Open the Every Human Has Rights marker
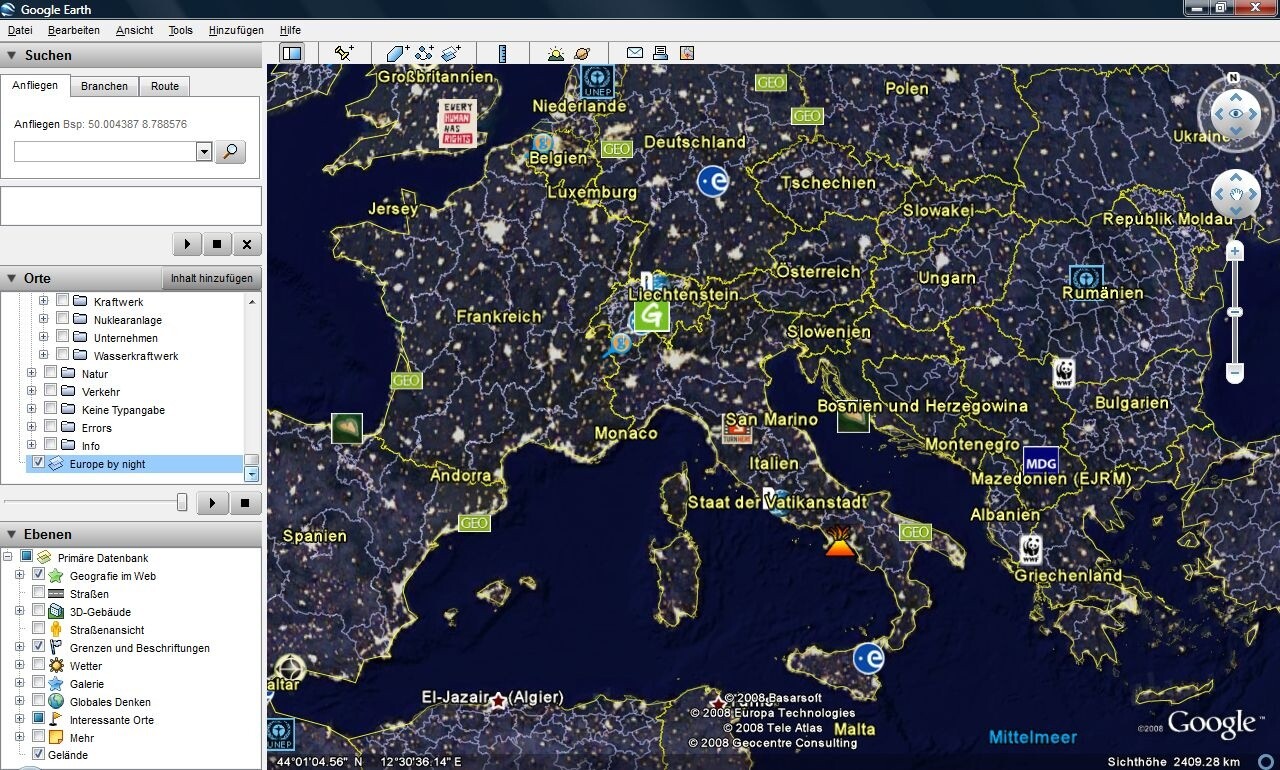The image size is (1280, 770). pos(457,123)
